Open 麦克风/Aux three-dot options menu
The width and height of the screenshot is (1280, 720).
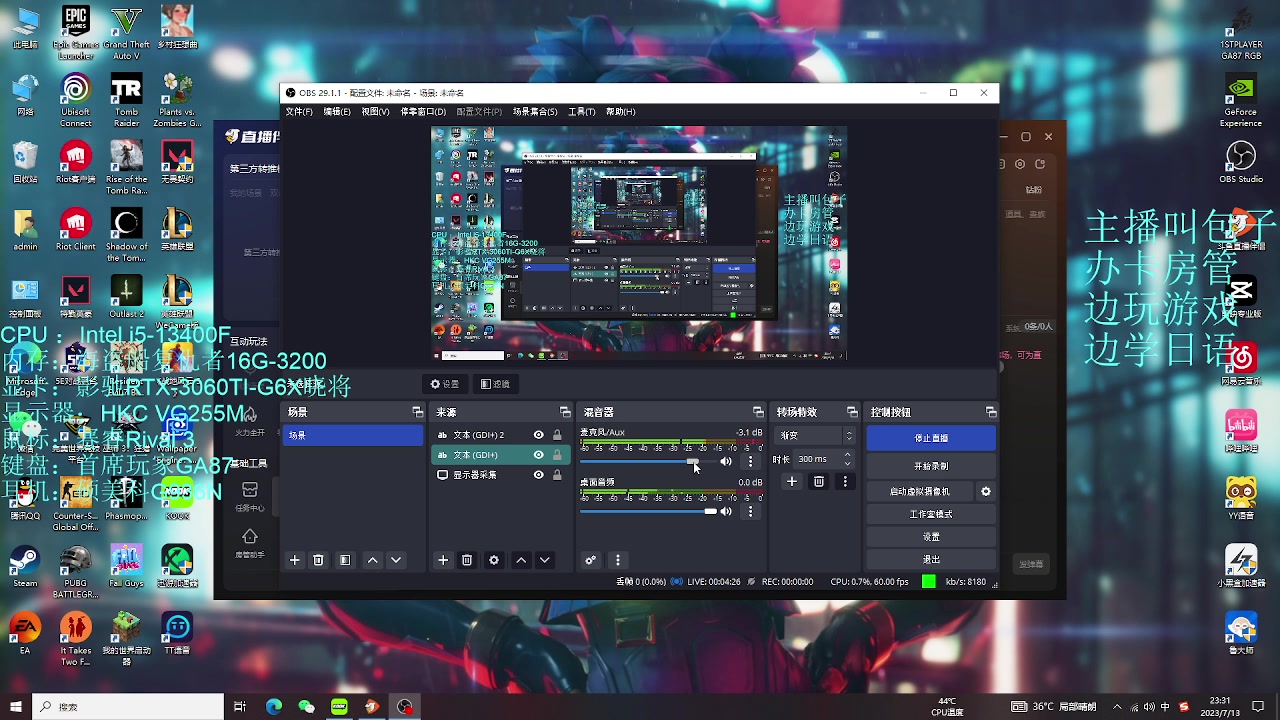(x=751, y=462)
